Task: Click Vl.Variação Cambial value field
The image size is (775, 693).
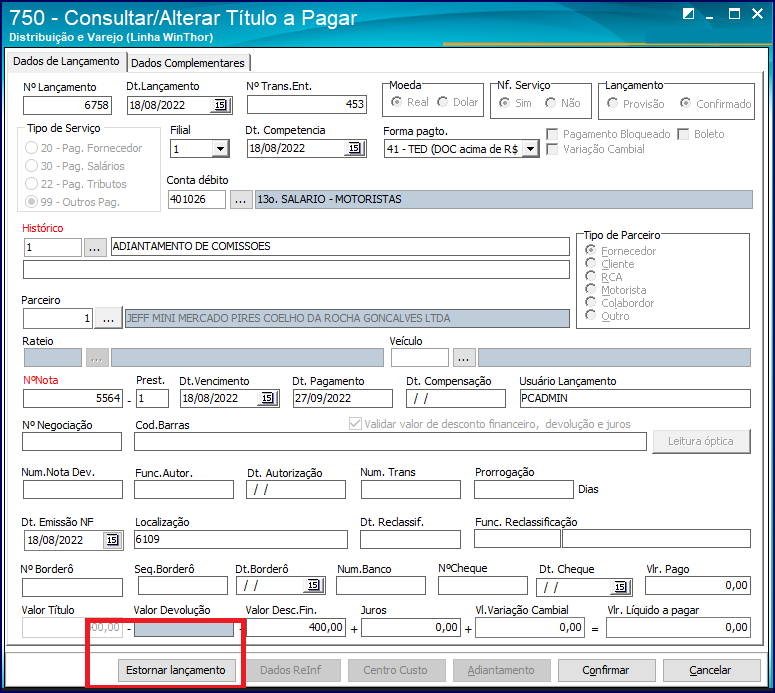Action: click(530, 628)
